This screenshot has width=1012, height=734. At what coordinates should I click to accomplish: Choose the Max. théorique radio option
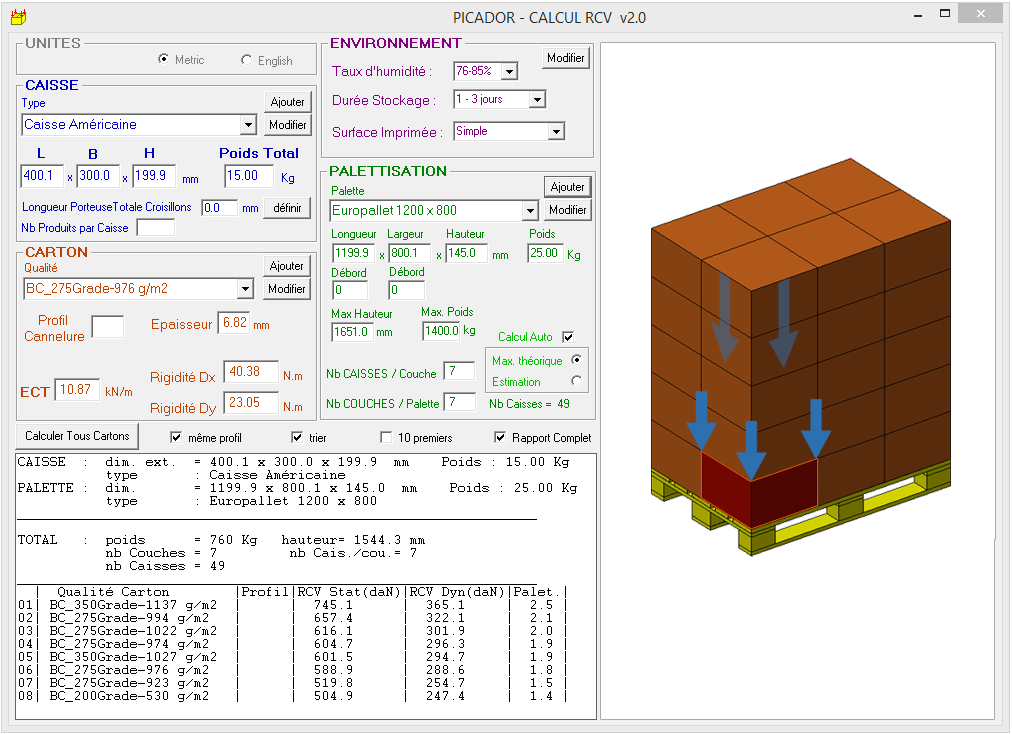(576, 360)
